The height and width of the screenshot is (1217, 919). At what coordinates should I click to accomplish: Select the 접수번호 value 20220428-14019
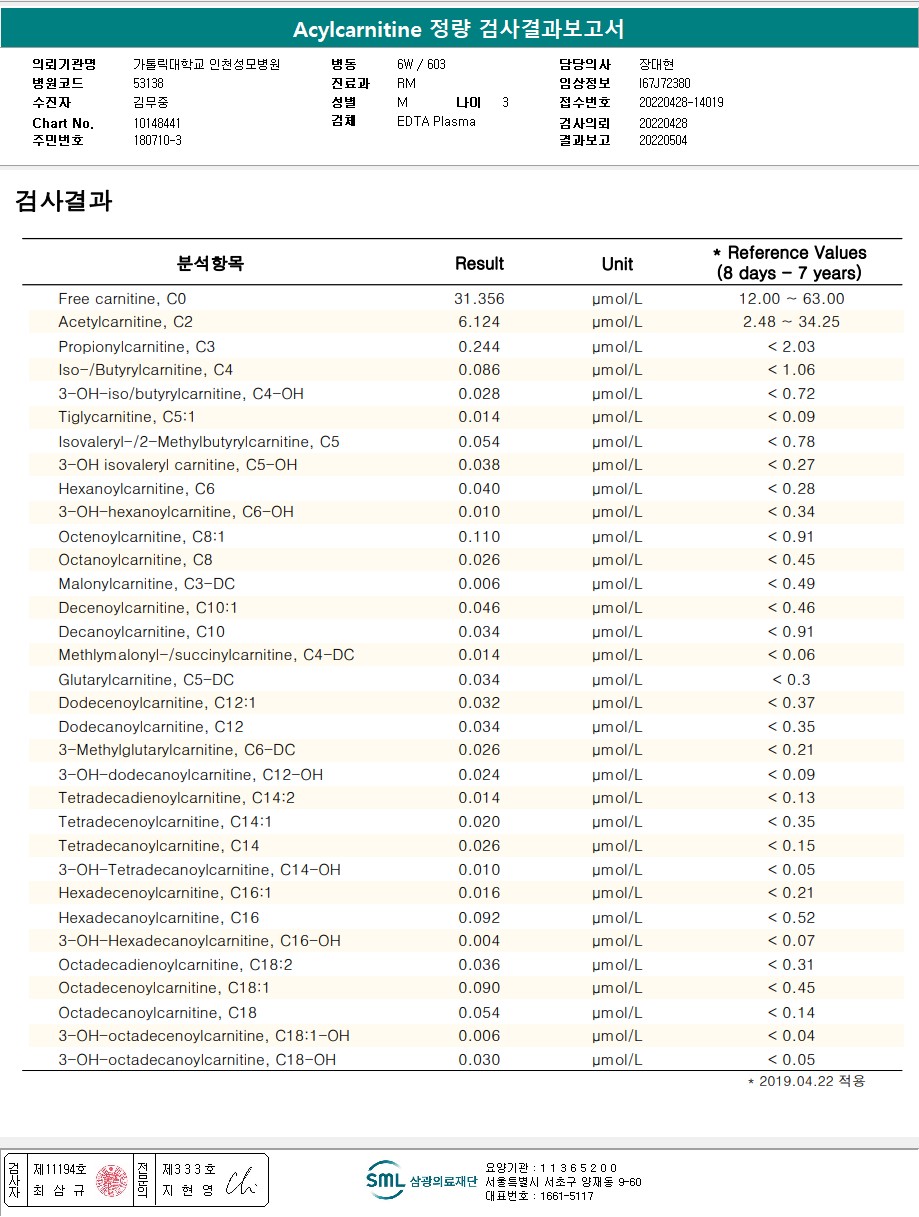[x=681, y=102]
